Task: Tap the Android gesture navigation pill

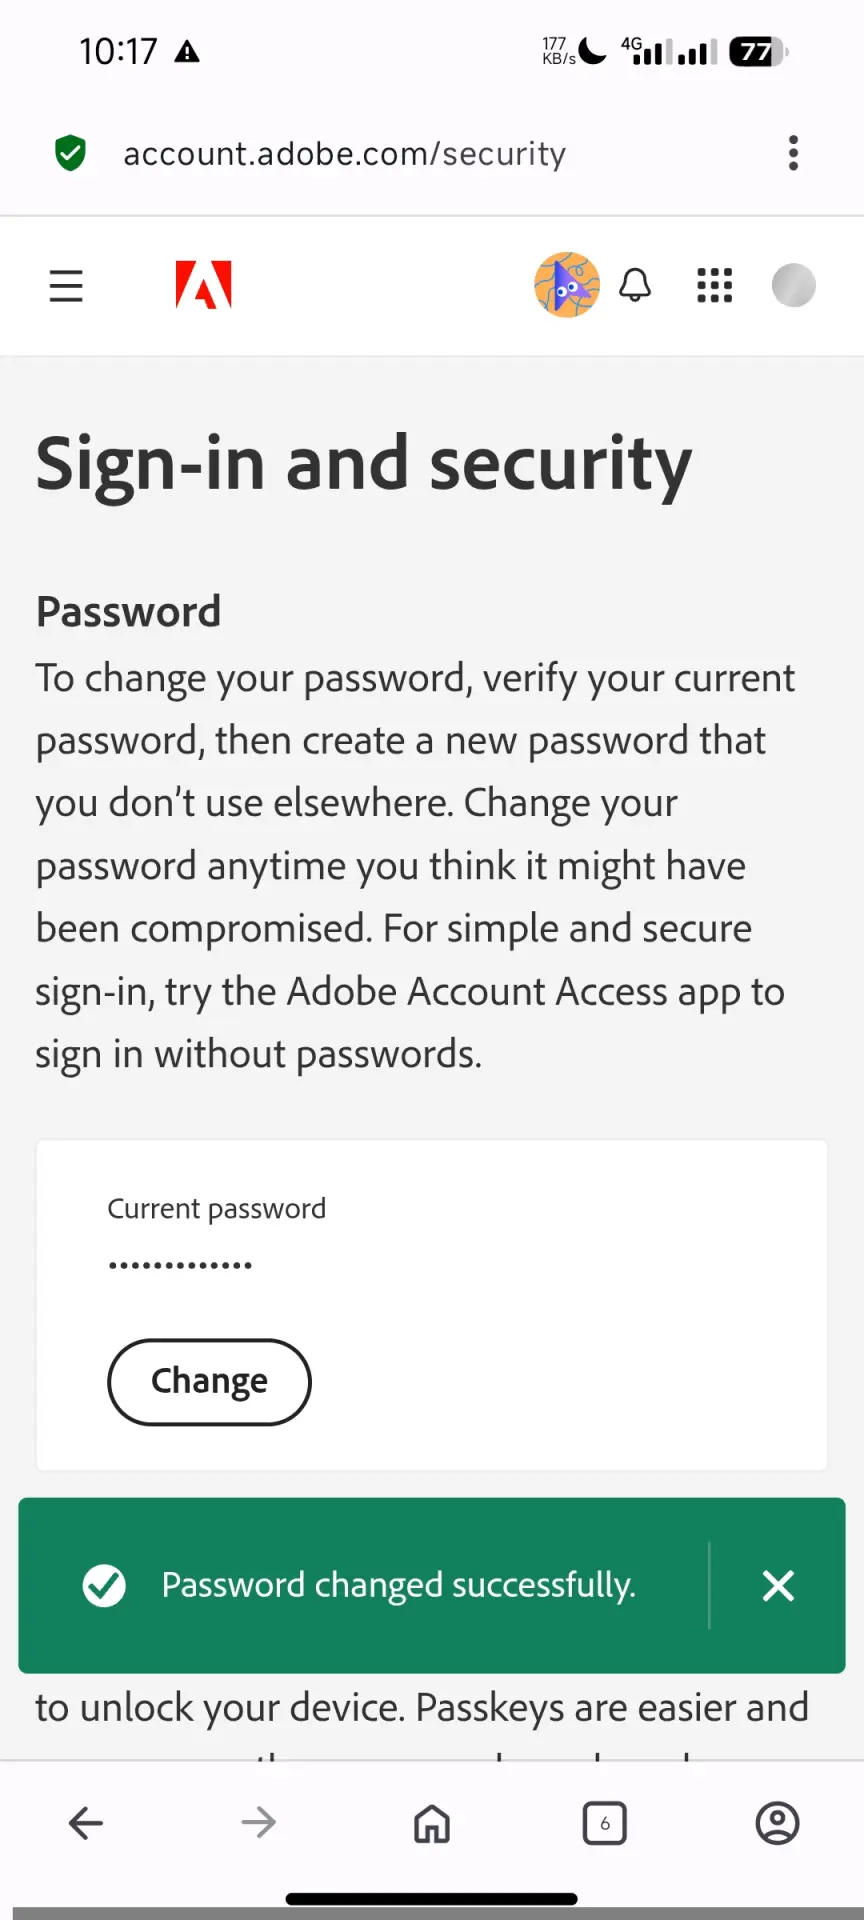Action: click(x=432, y=1898)
